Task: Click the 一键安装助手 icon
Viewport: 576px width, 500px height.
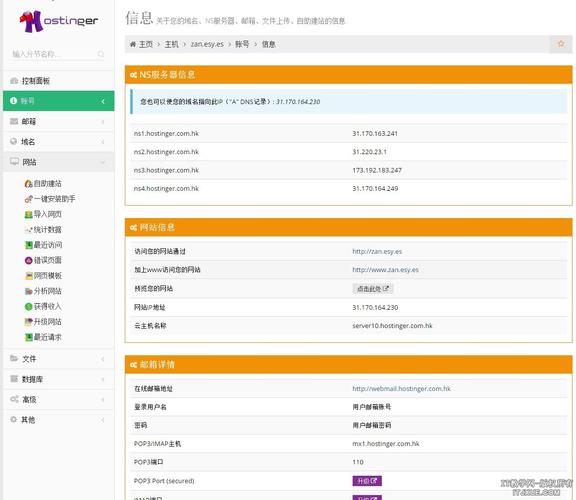Action: coord(29,199)
